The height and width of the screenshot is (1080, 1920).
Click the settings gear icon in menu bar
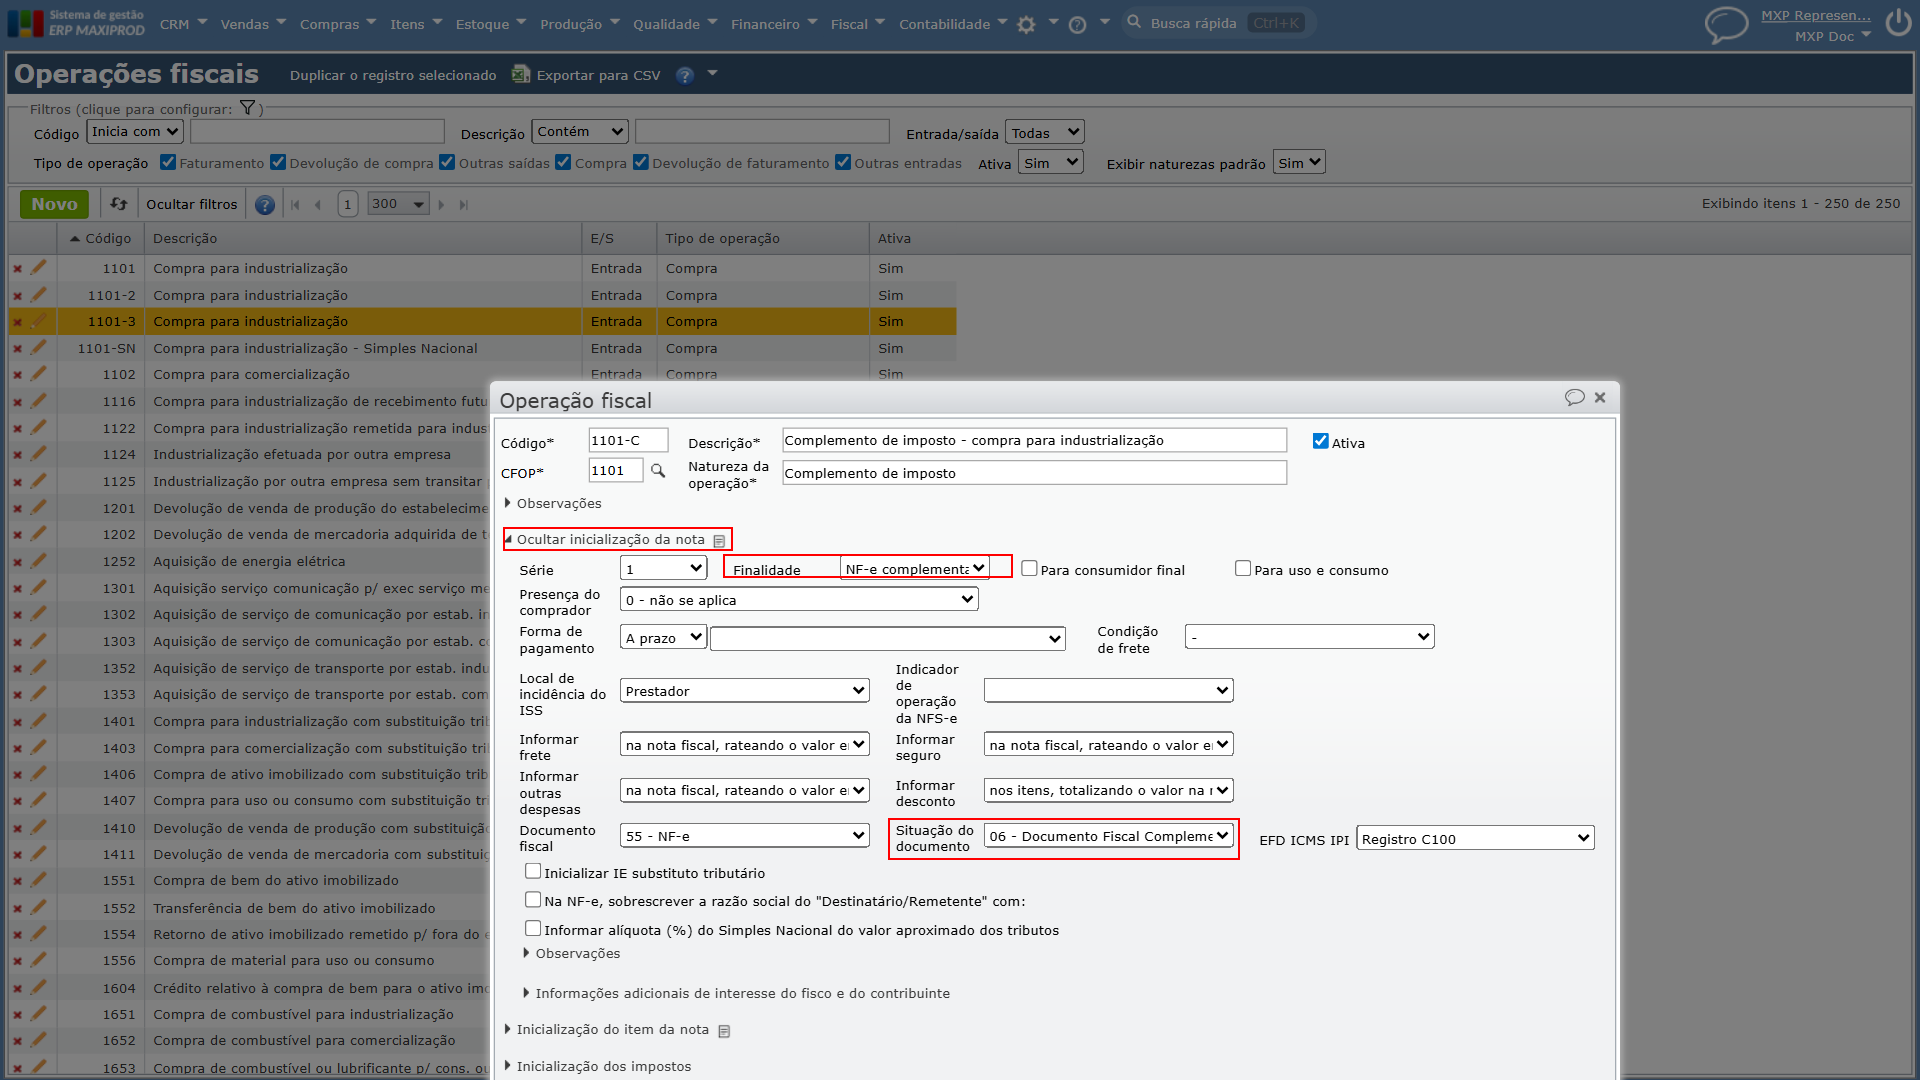tap(1026, 25)
